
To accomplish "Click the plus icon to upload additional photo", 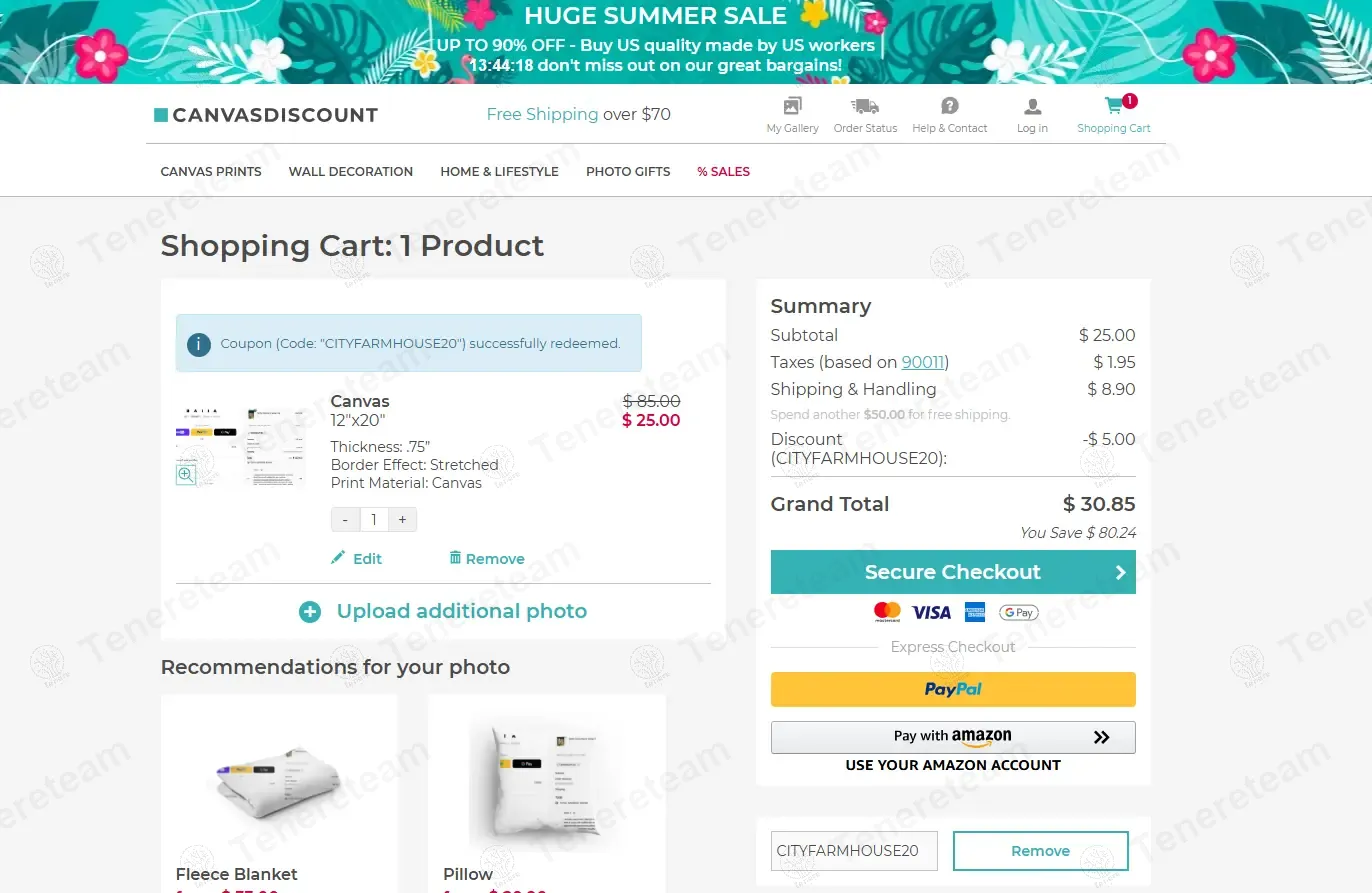I will click(310, 612).
